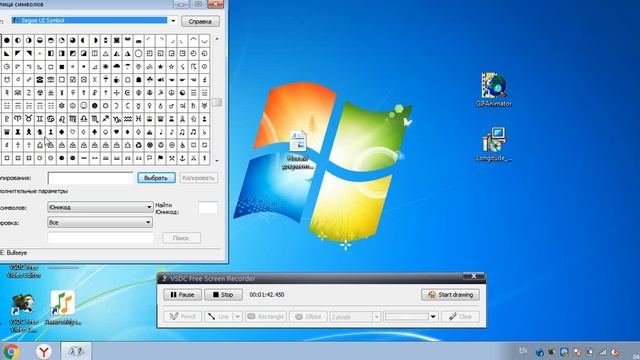Choose the crossed hammers symbol
This screenshot has width=640, height=360.
click(x=171, y=158)
